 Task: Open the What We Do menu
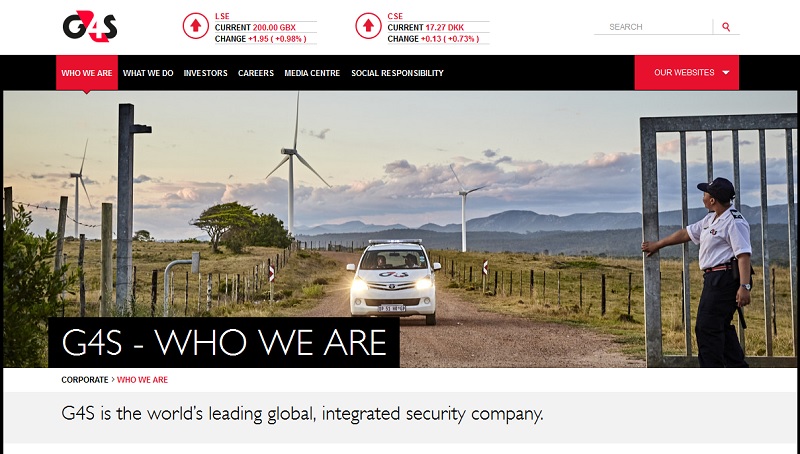click(148, 73)
